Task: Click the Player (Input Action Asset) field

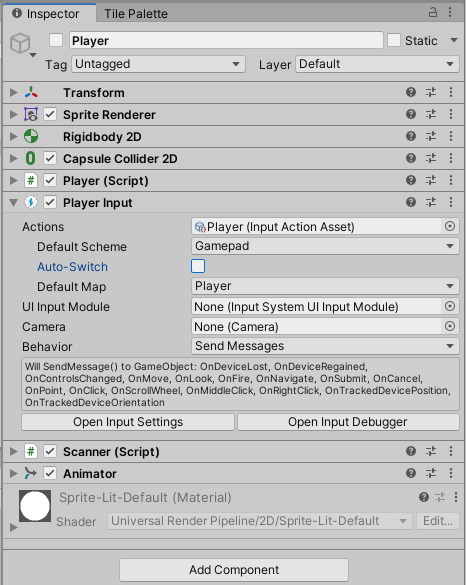Action: [317, 226]
